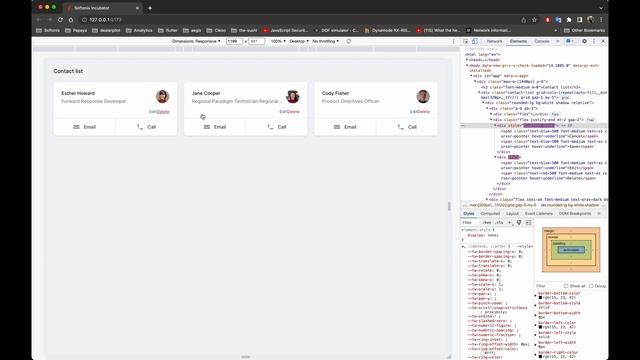Expand the head element in DOM tree
The height and width of the screenshot is (360, 640).
[467, 60]
